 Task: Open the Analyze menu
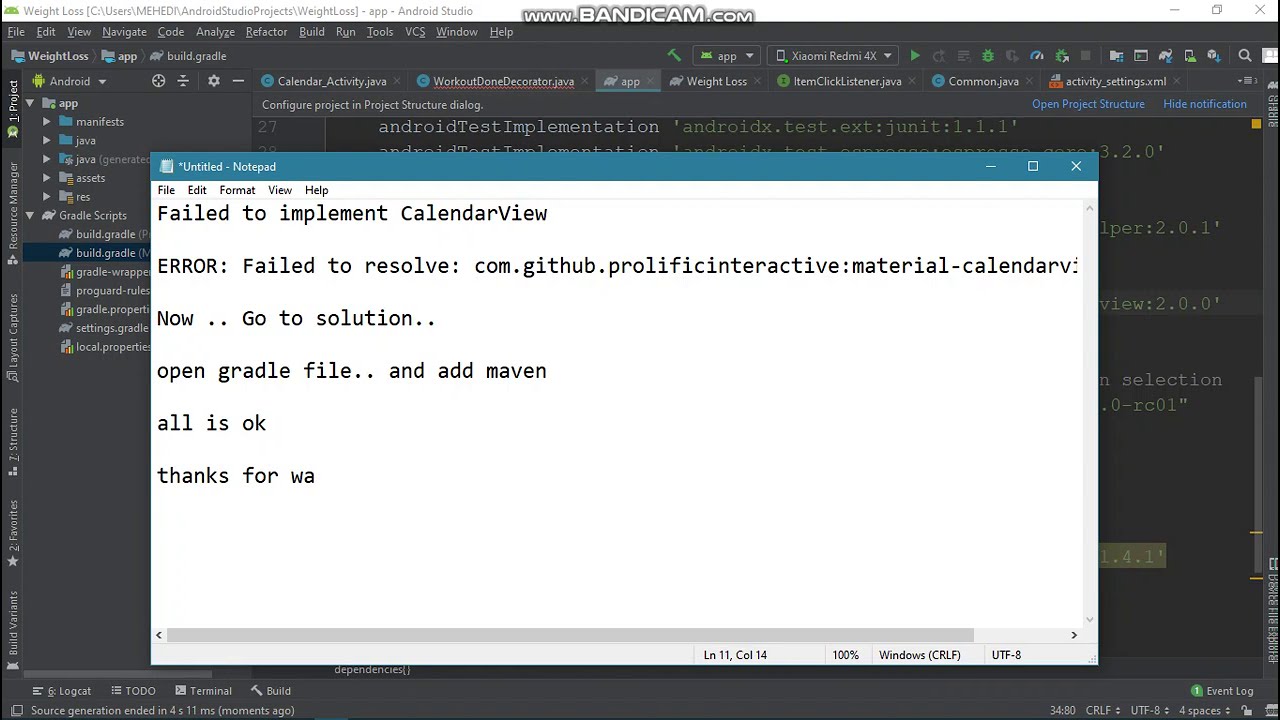point(215,32)
